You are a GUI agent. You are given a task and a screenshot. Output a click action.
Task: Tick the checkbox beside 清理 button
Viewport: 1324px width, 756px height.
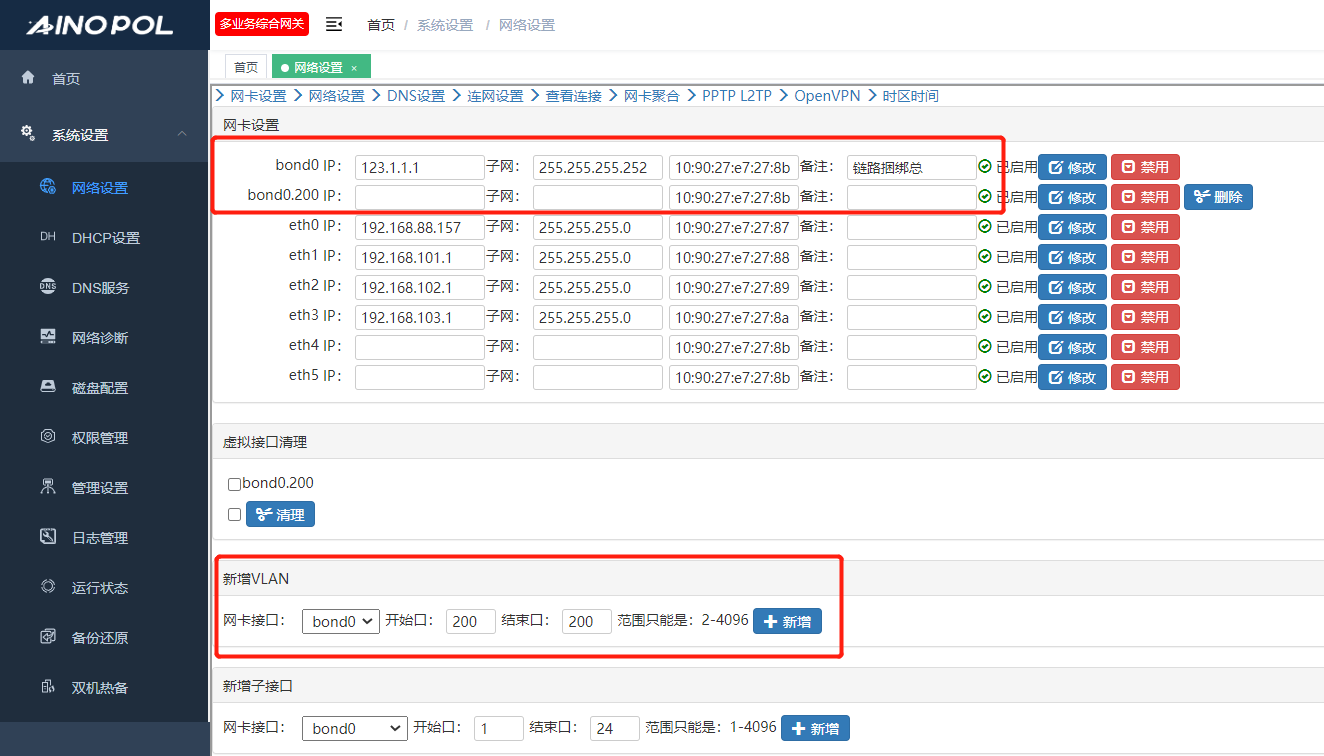[x=234, y=515]
